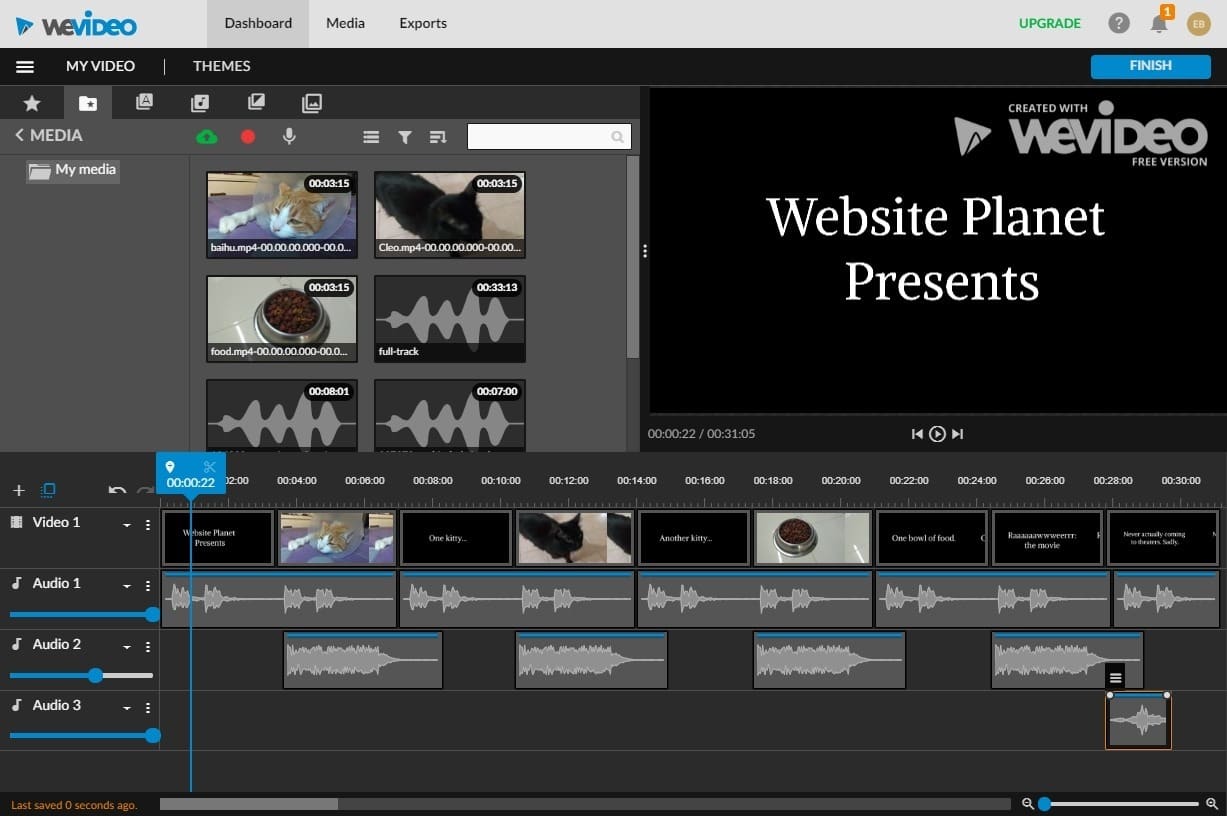Go back from the MEDIA chevron
Image resolution: width=1227 pixels, height=816 pixels.
[19, 135]
